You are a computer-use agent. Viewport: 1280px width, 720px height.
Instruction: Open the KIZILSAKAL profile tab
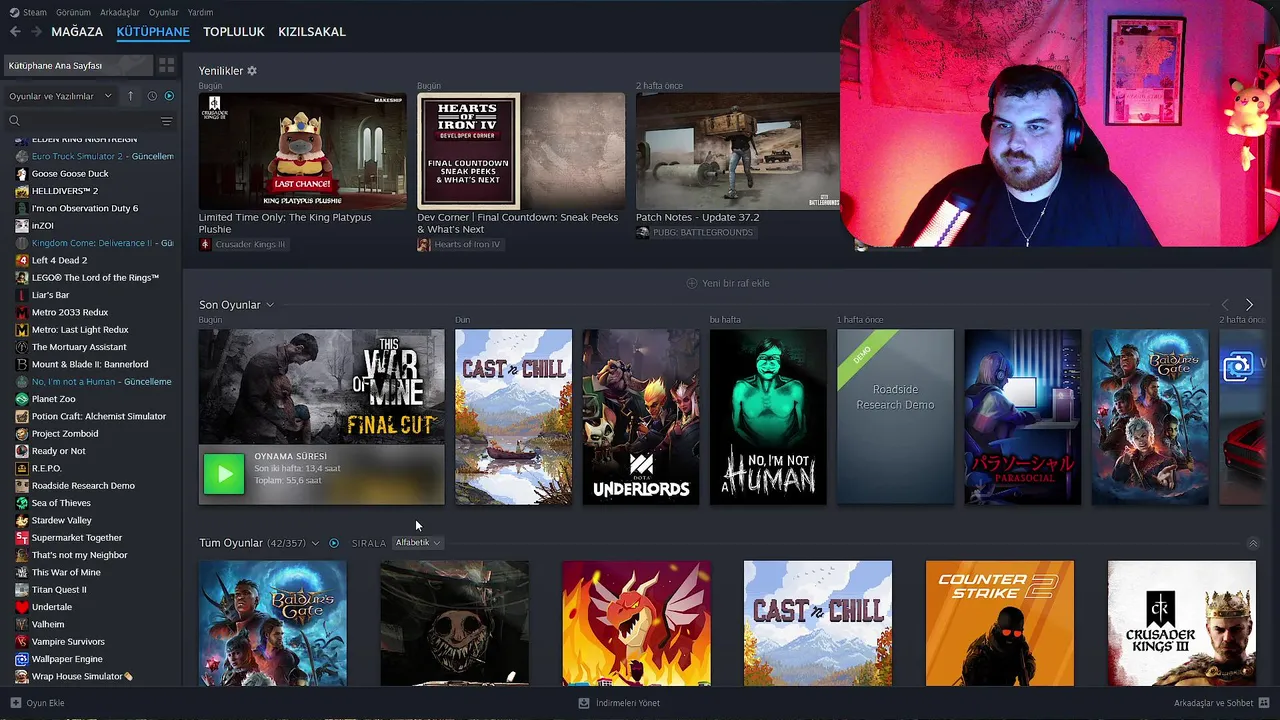point(312,32)
